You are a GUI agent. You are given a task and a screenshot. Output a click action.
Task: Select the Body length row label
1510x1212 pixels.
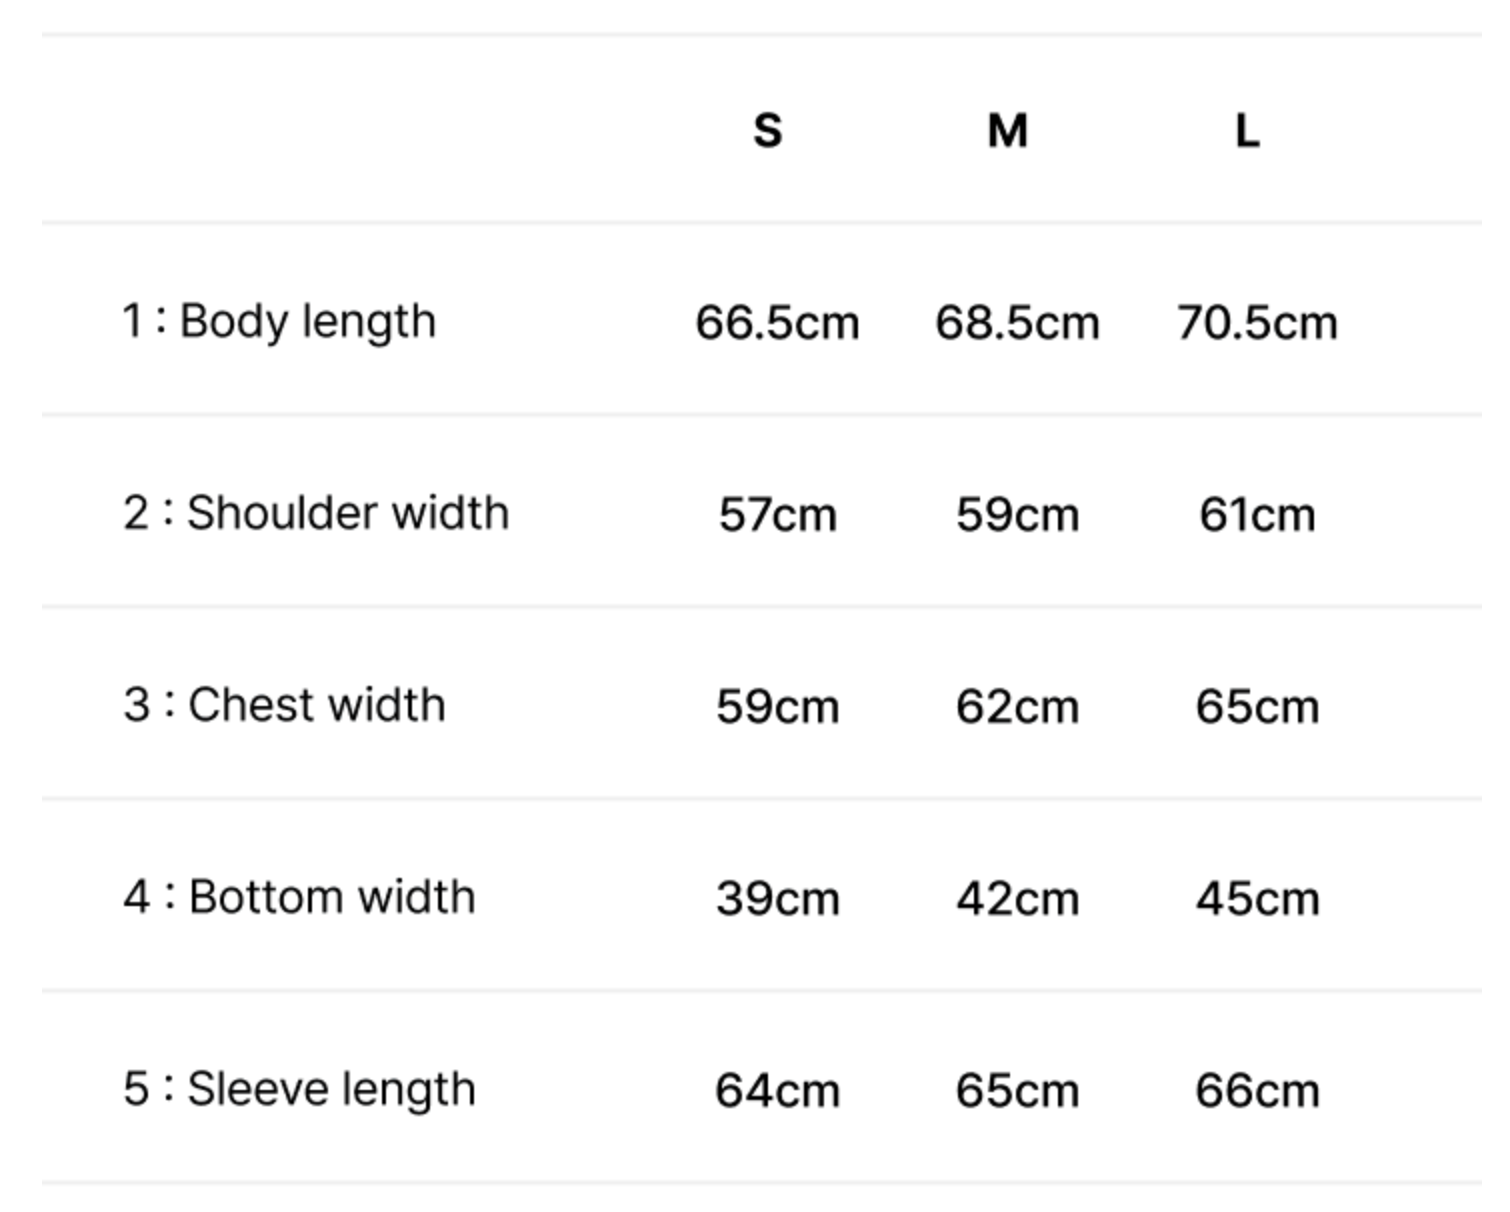pyautogui.click(x=279, y=322)
